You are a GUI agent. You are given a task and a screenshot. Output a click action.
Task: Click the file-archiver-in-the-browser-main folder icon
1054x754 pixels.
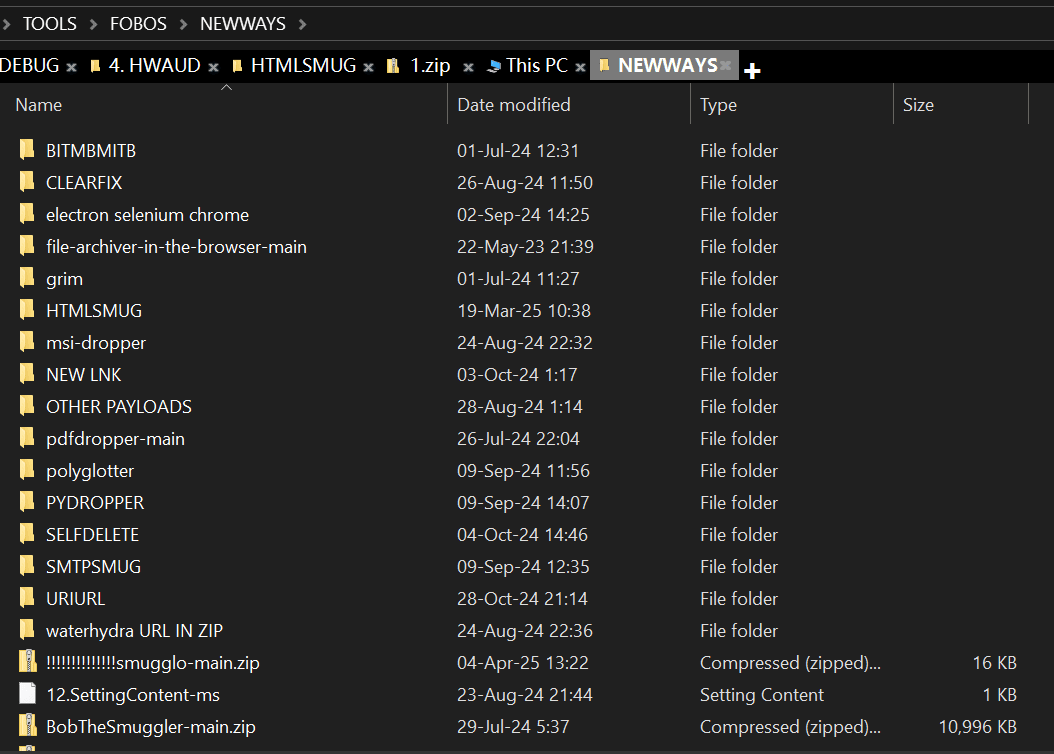[27, 246]
